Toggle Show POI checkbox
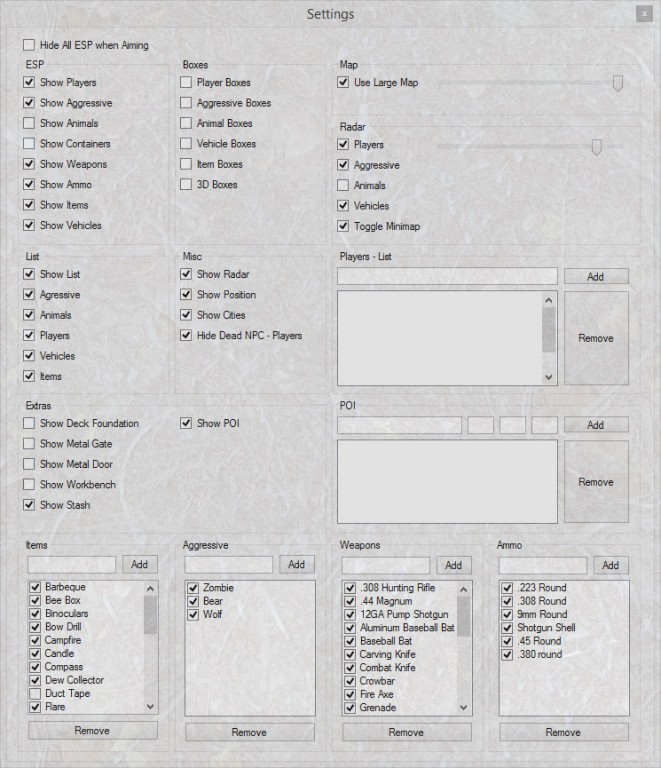 click(186, 423)
